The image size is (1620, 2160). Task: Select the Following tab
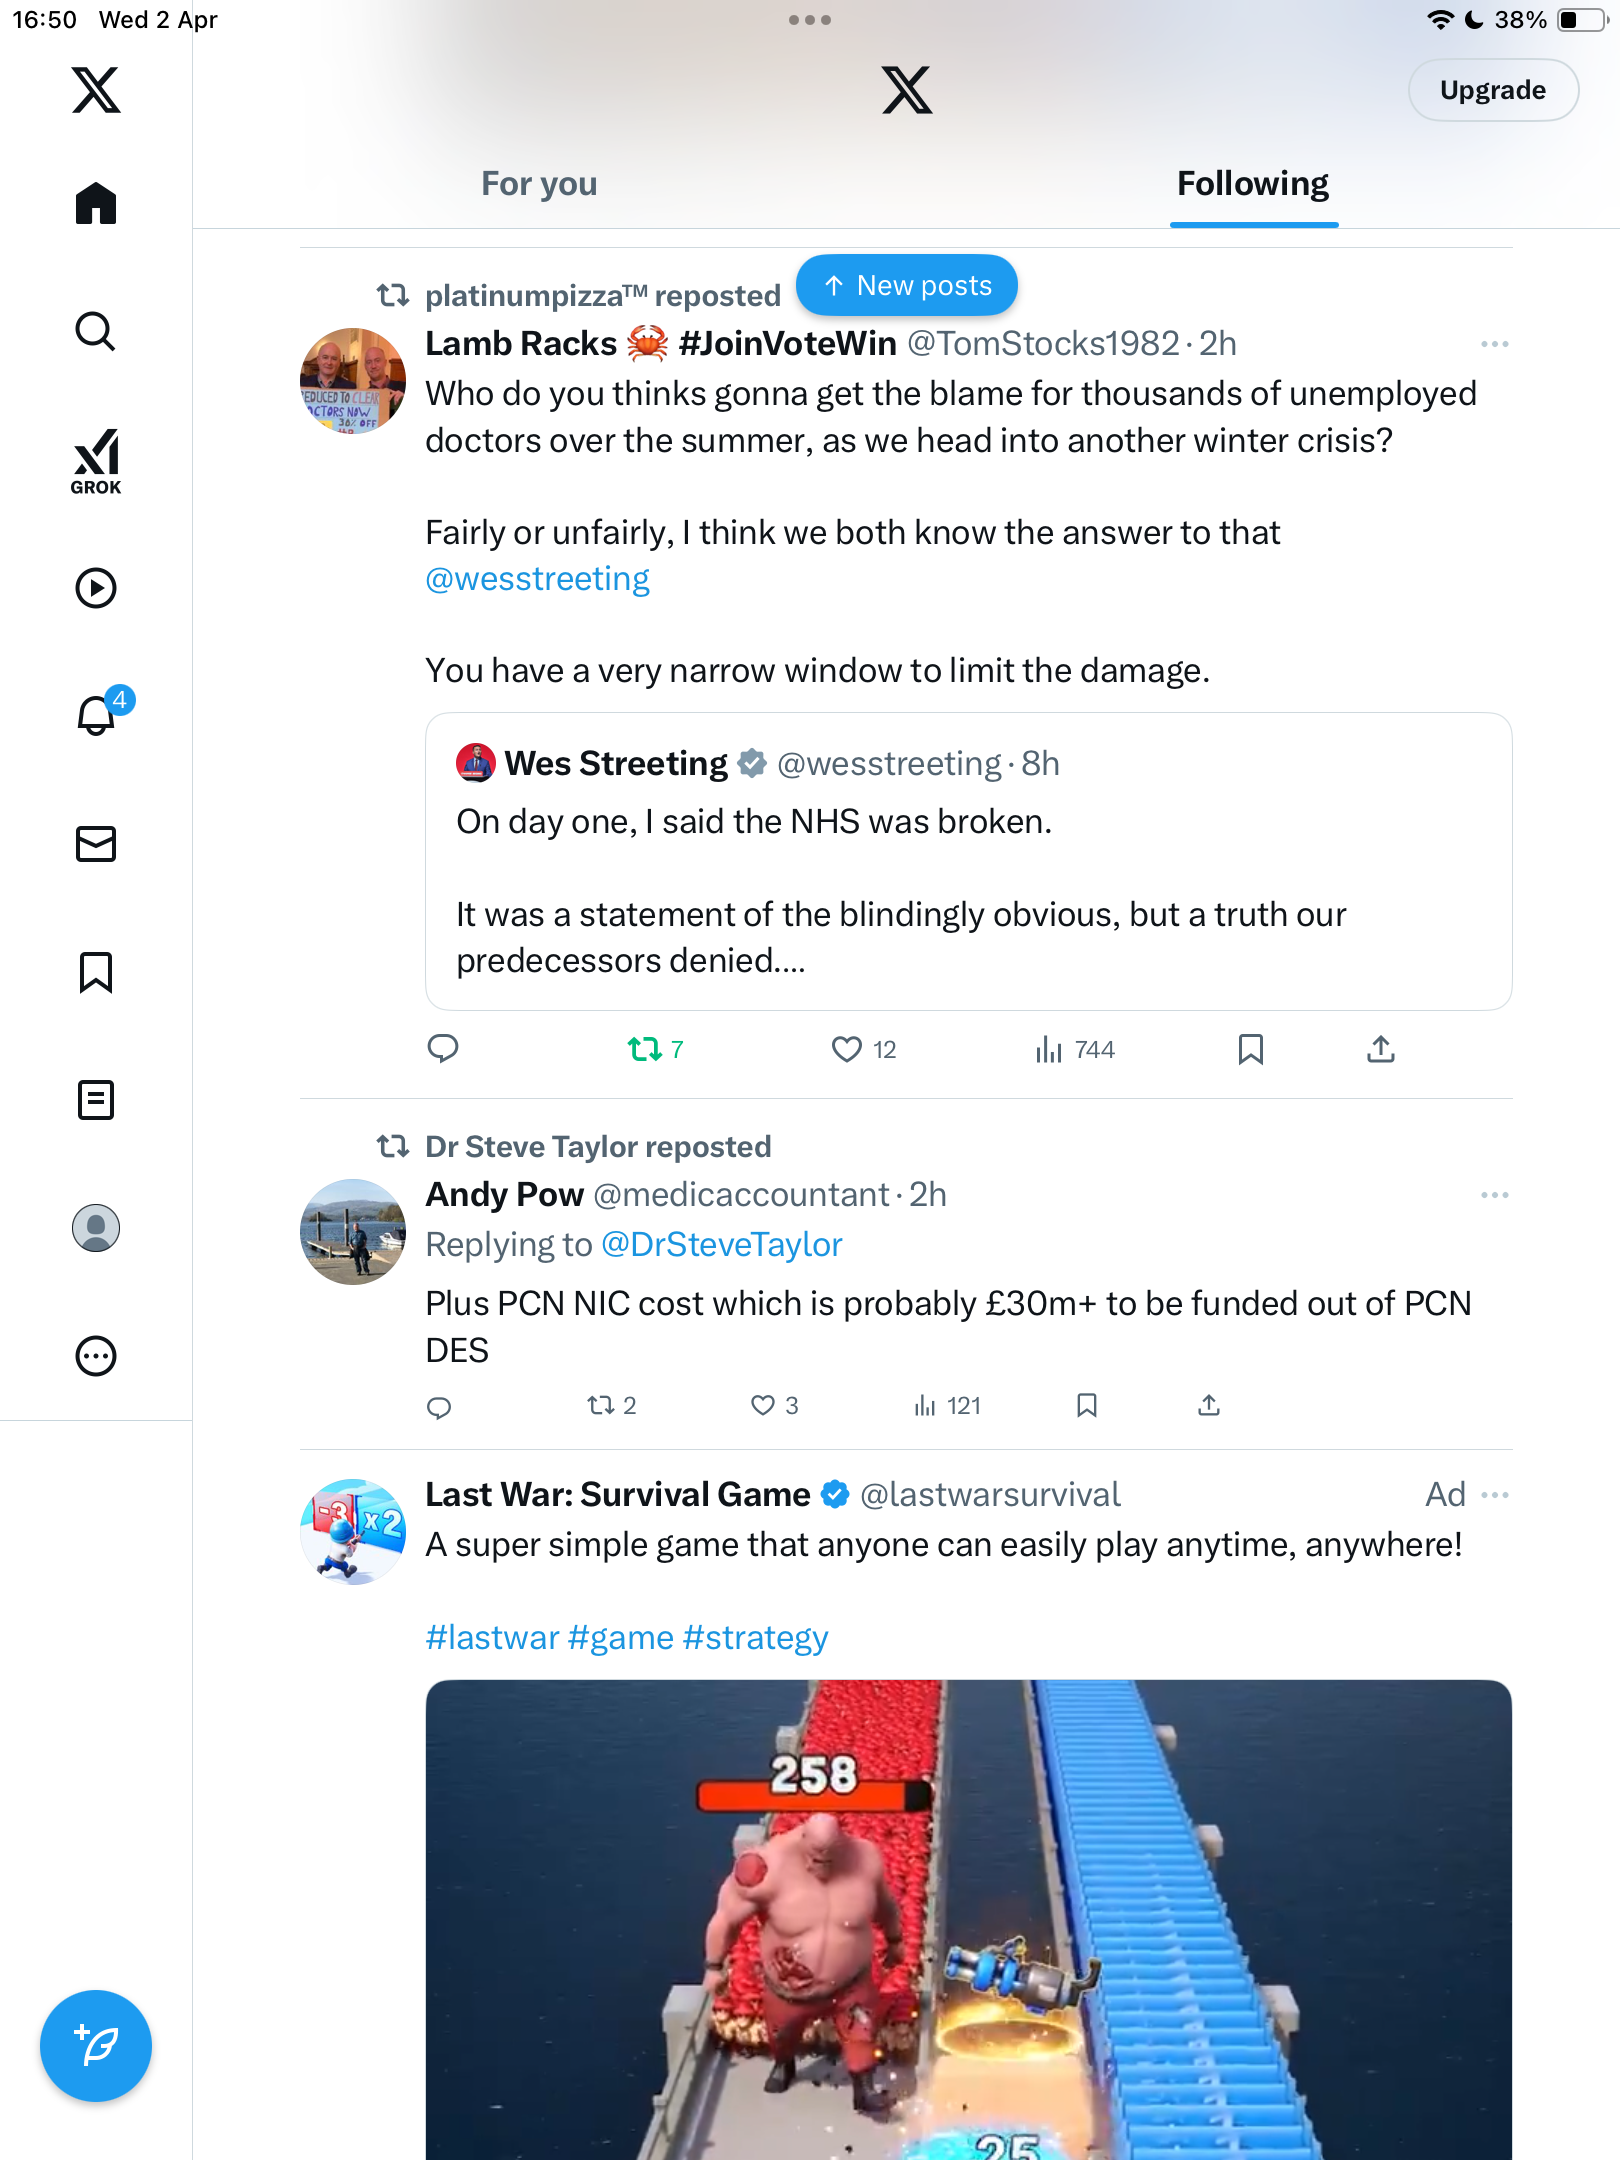pos(1253,184)
